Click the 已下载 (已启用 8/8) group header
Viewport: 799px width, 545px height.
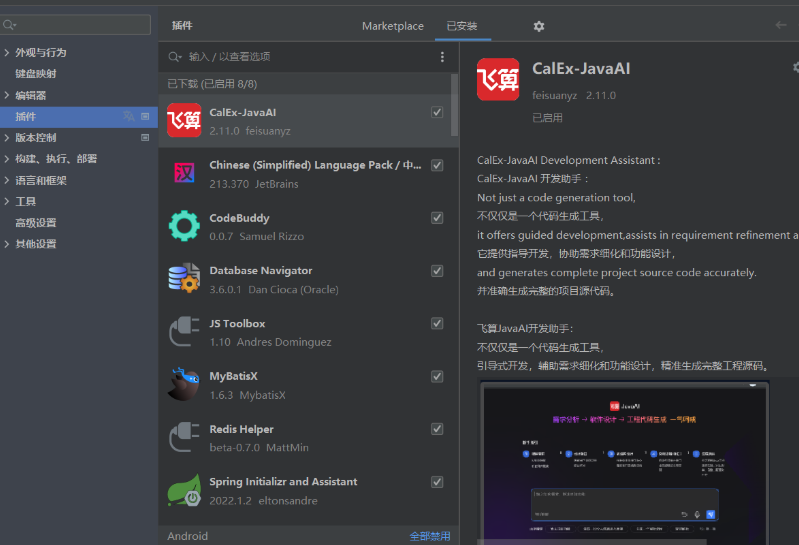[x=212, y=84]
